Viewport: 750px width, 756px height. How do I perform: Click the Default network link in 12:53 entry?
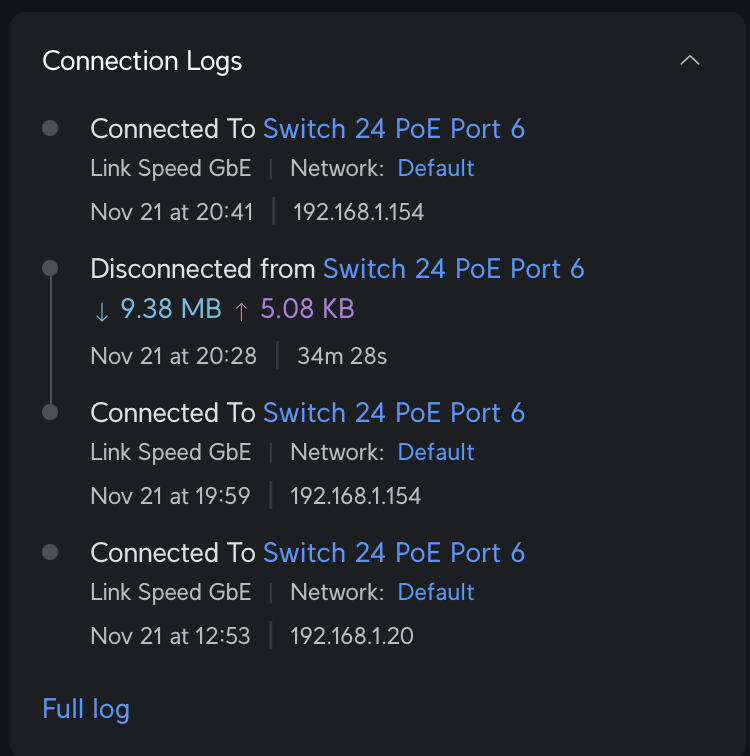[x=435, y=592]
